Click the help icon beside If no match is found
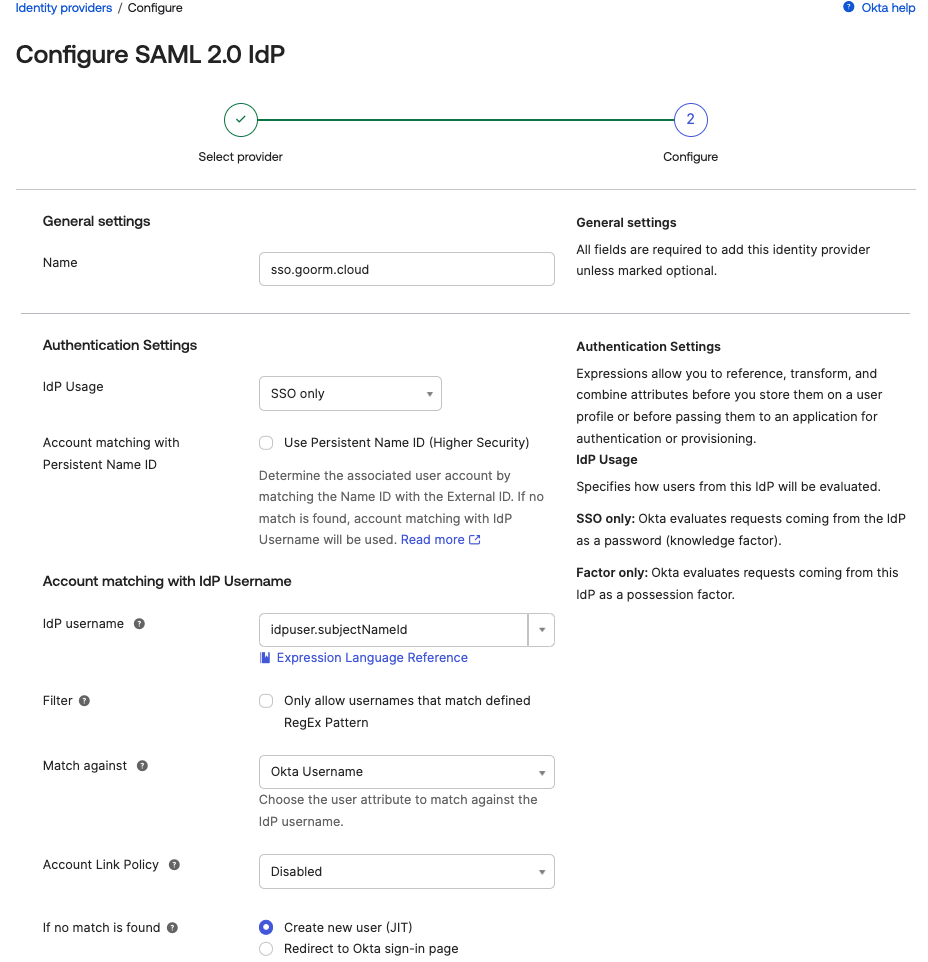This screenshot has height=962, width=928. [x=172, y=928]
